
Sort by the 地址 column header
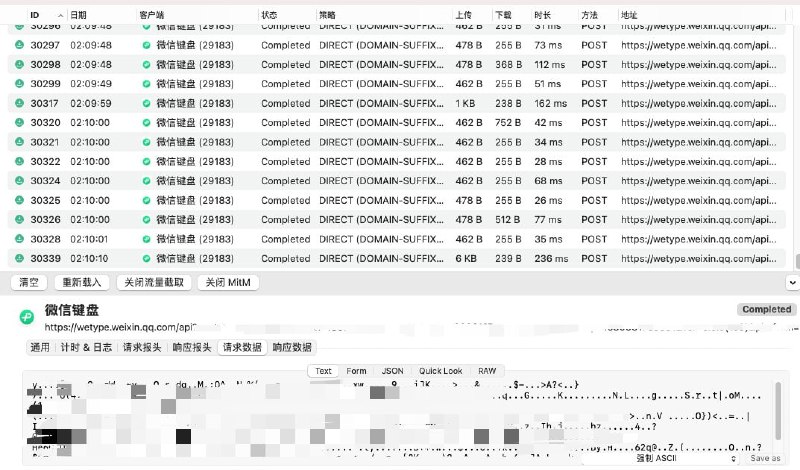[x=629, y=15]
